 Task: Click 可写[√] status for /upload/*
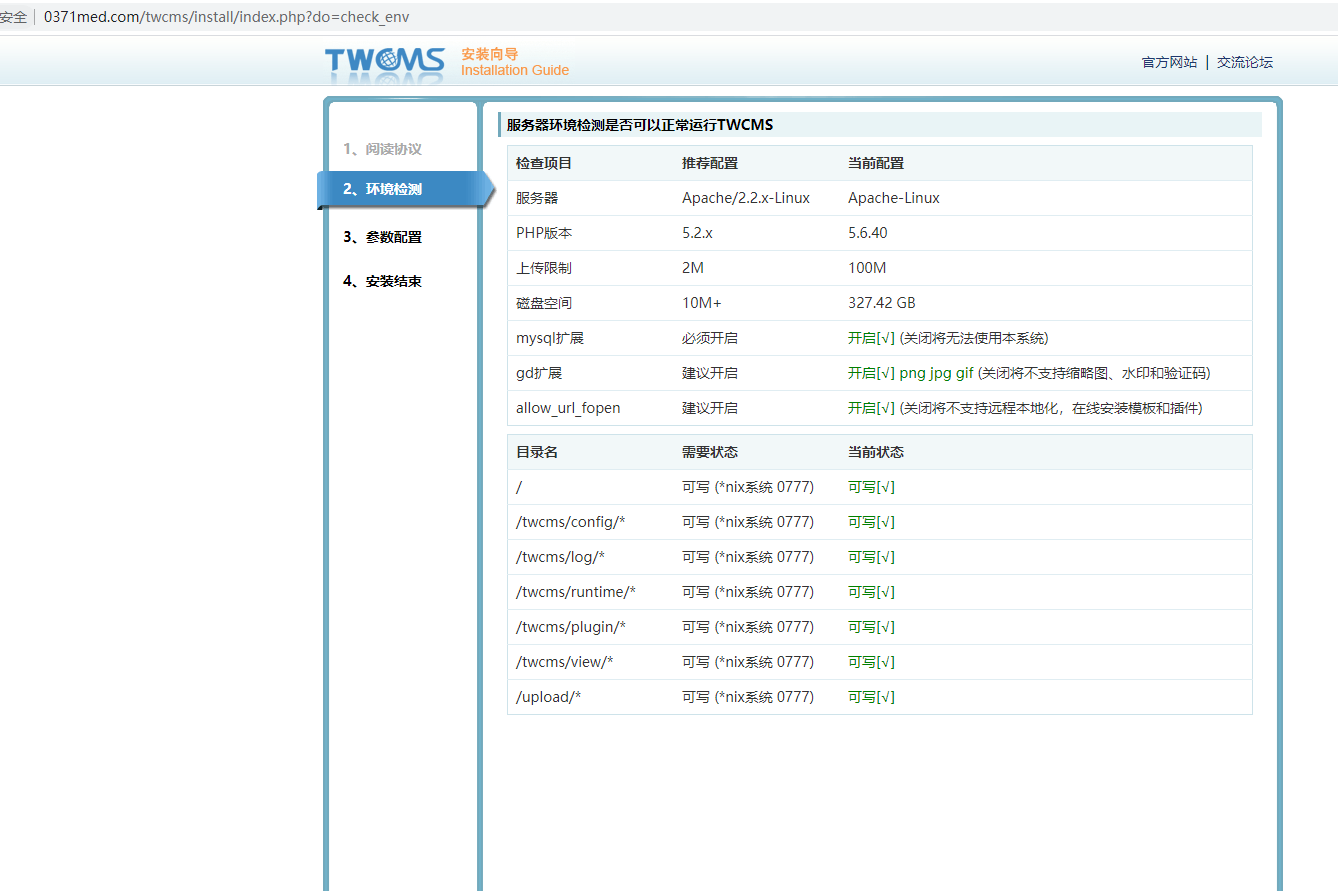click(x=871, y=697)
